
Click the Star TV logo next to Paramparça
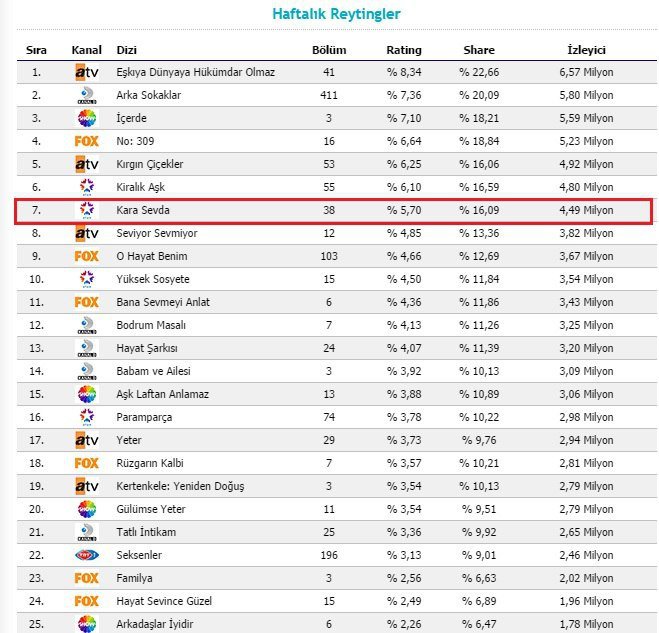87,417
